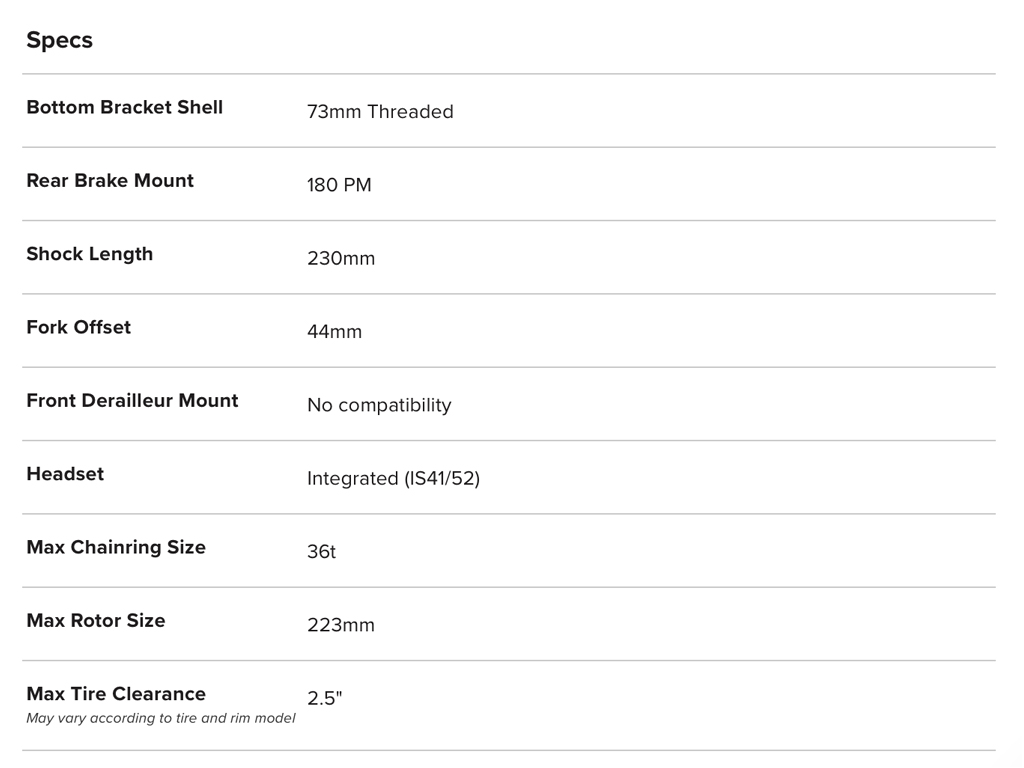Select the 73mm Threaded value
1024x768 pixels.
(380, 112)
